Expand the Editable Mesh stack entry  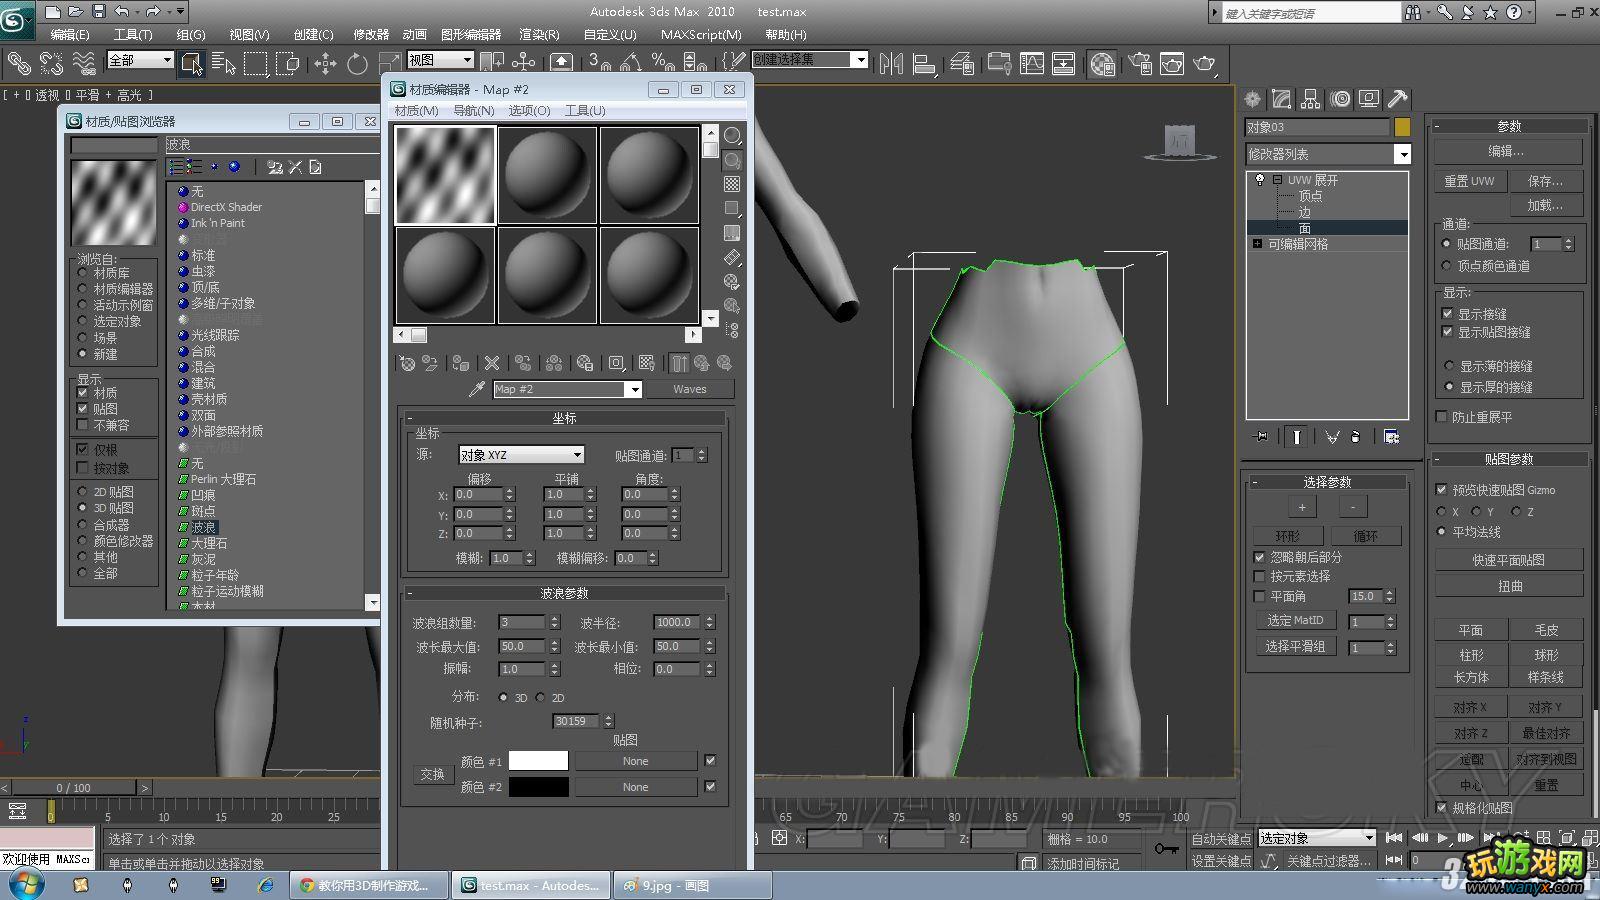click(x=1257, y=244)
